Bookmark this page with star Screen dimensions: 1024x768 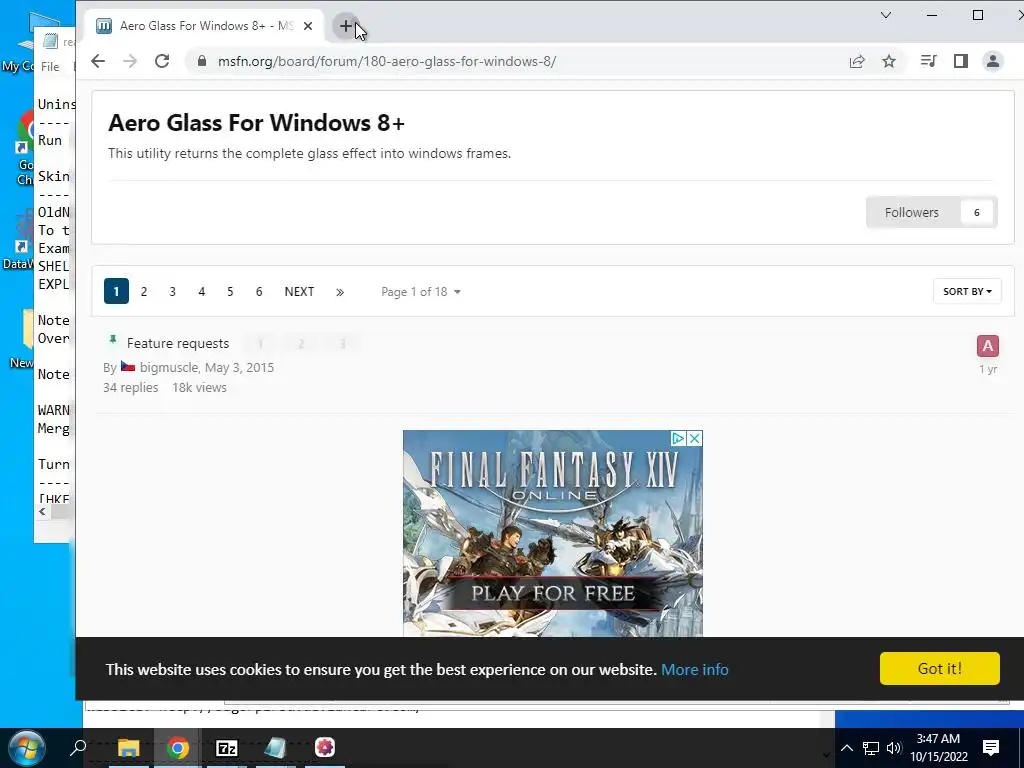[889, 61]
